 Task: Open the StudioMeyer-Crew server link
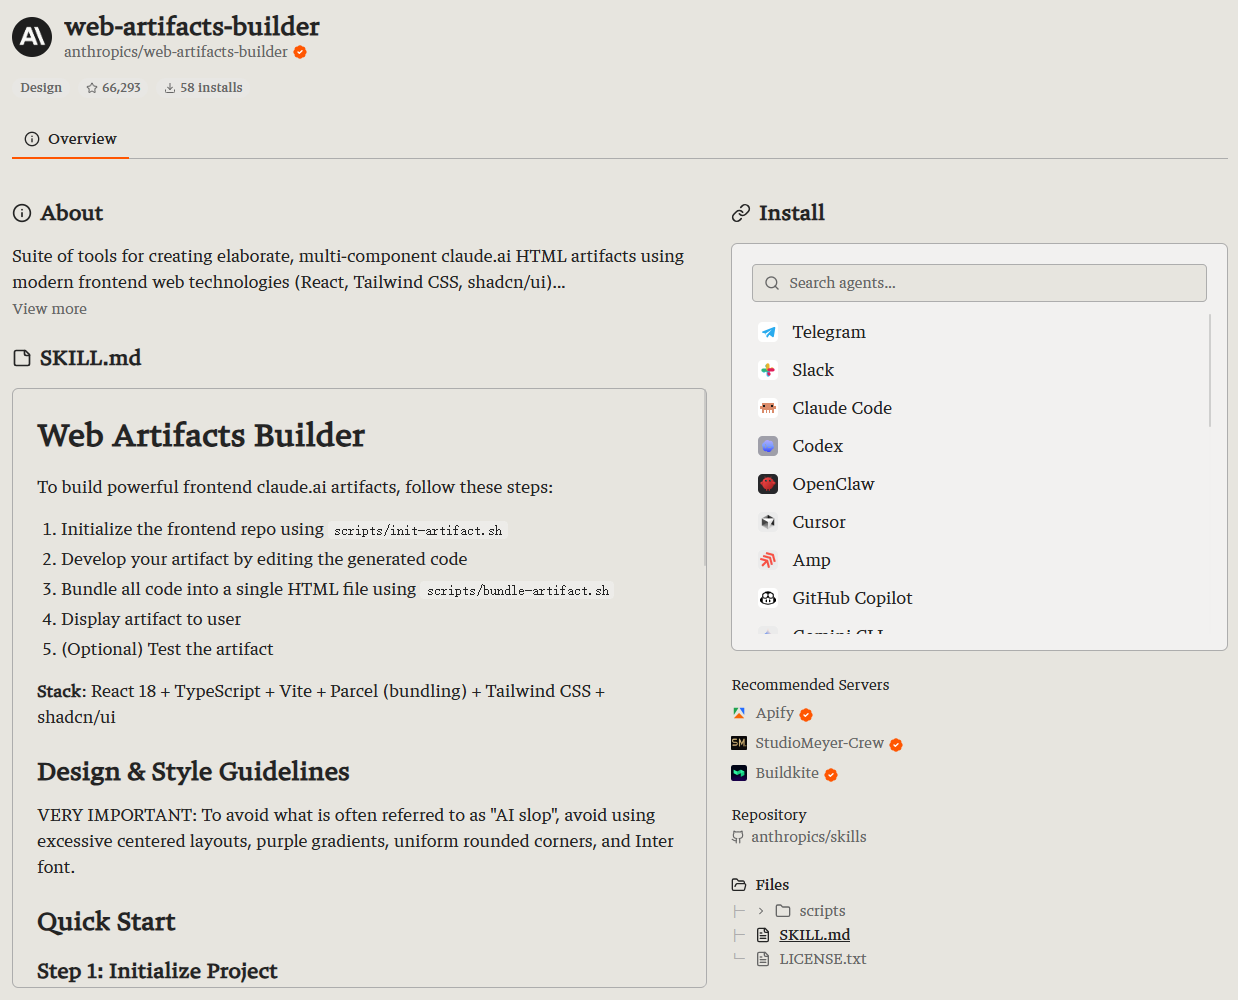pyautogui.click(x=820, y=743)
